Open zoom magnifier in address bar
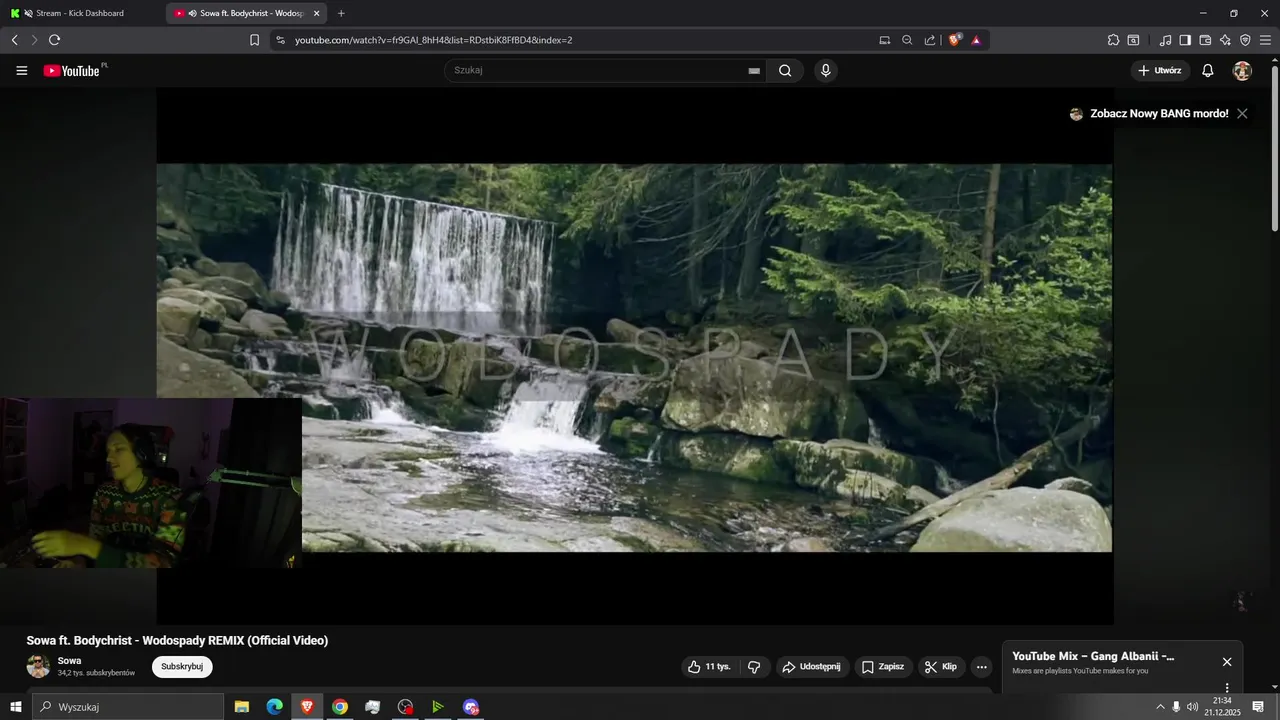The height and width of the screenshot is (720, 1280). (x=907, y=40)
